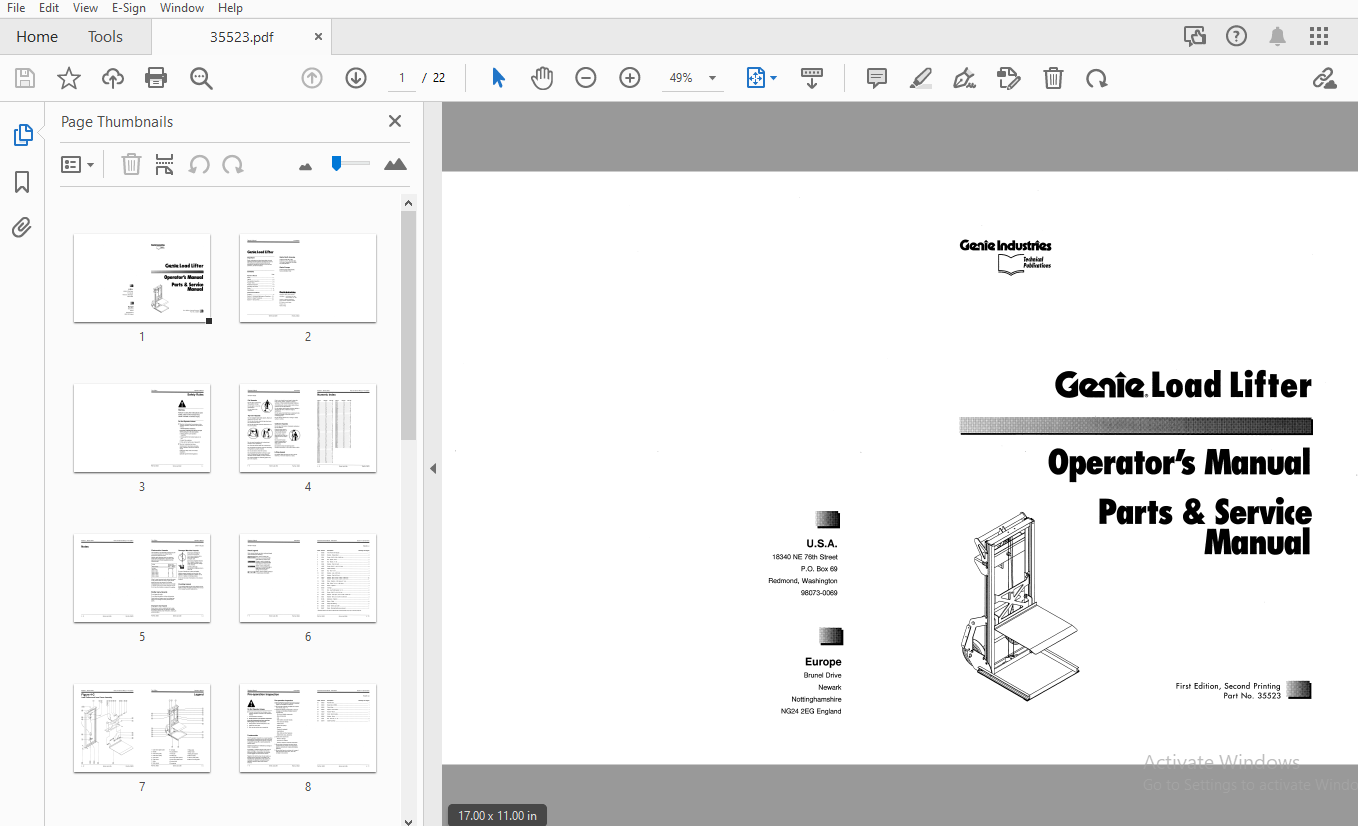Upload the file to cloud storage
The width and height of the screenshot is (1358, 826).
pos(113,78)
